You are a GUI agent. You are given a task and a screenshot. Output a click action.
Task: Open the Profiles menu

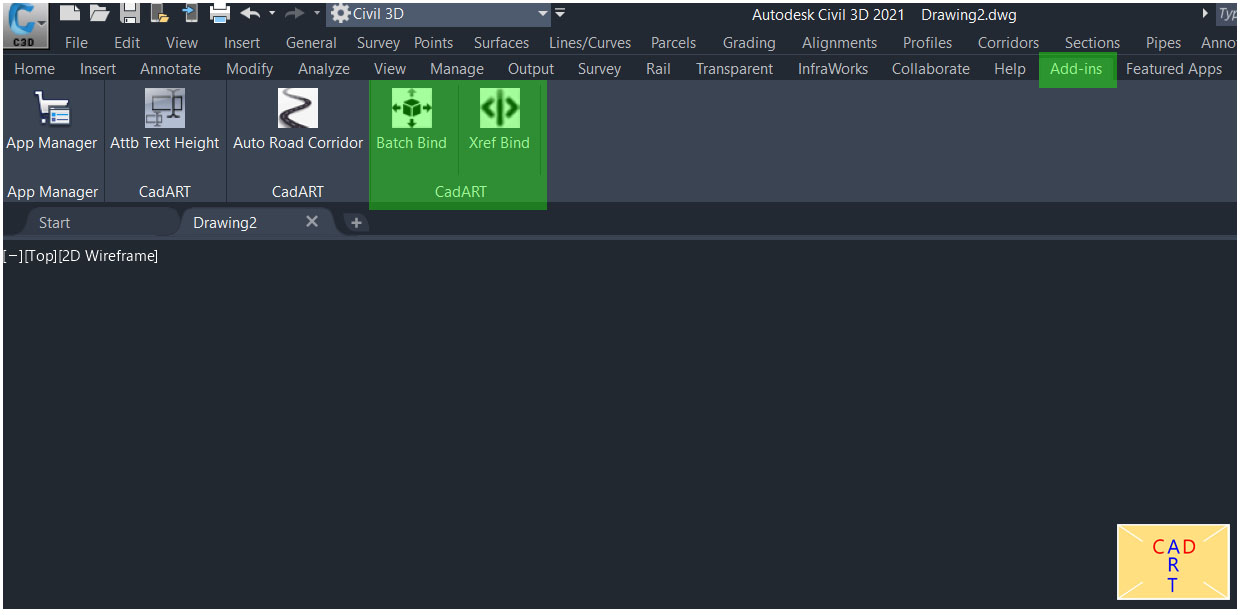coord(927,43)
